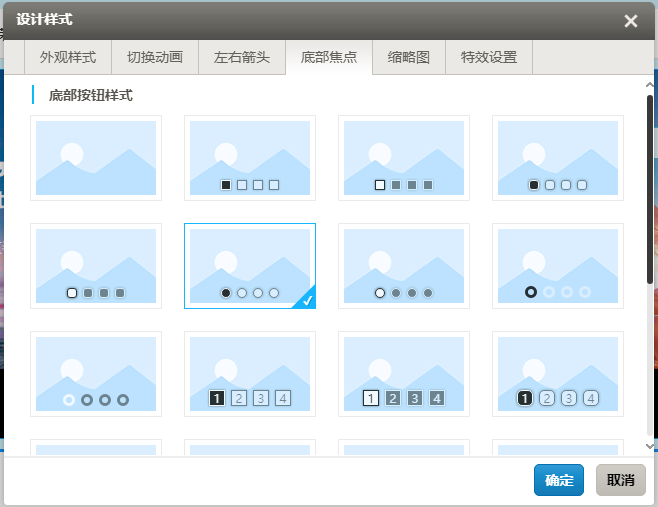Click the 确定 button to confirm
The image size is (658, 507).
[x=559, y=480]
